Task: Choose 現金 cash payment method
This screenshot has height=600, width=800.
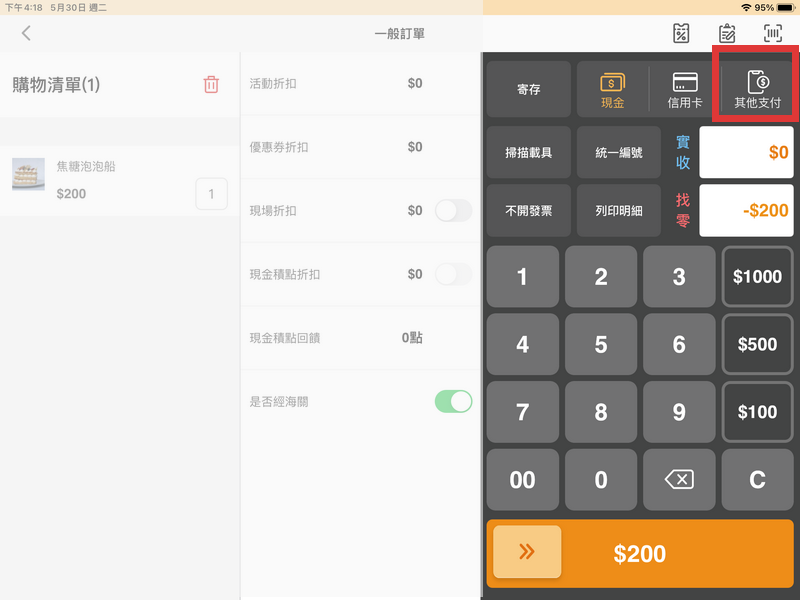Action: pos(613,89)
